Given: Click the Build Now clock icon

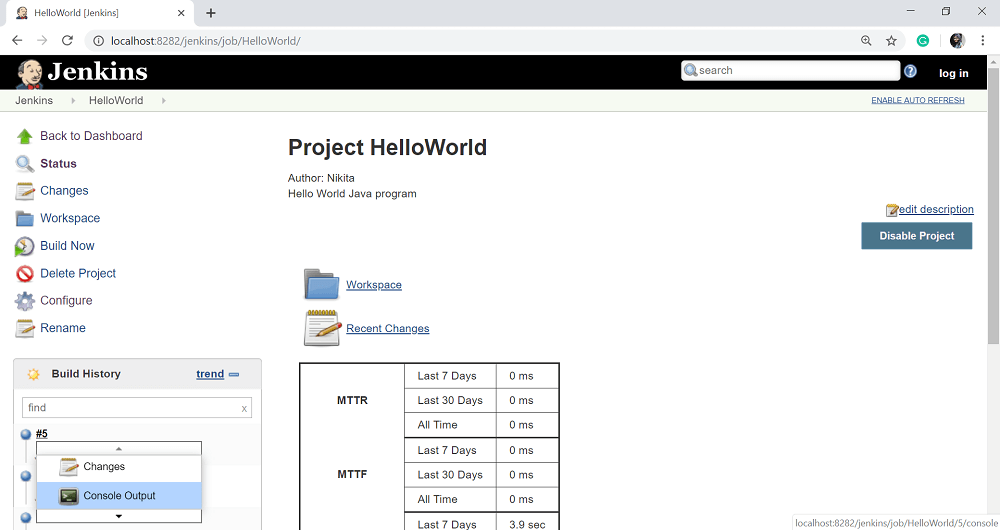Looking at the screenshot, I should (24, 246).
